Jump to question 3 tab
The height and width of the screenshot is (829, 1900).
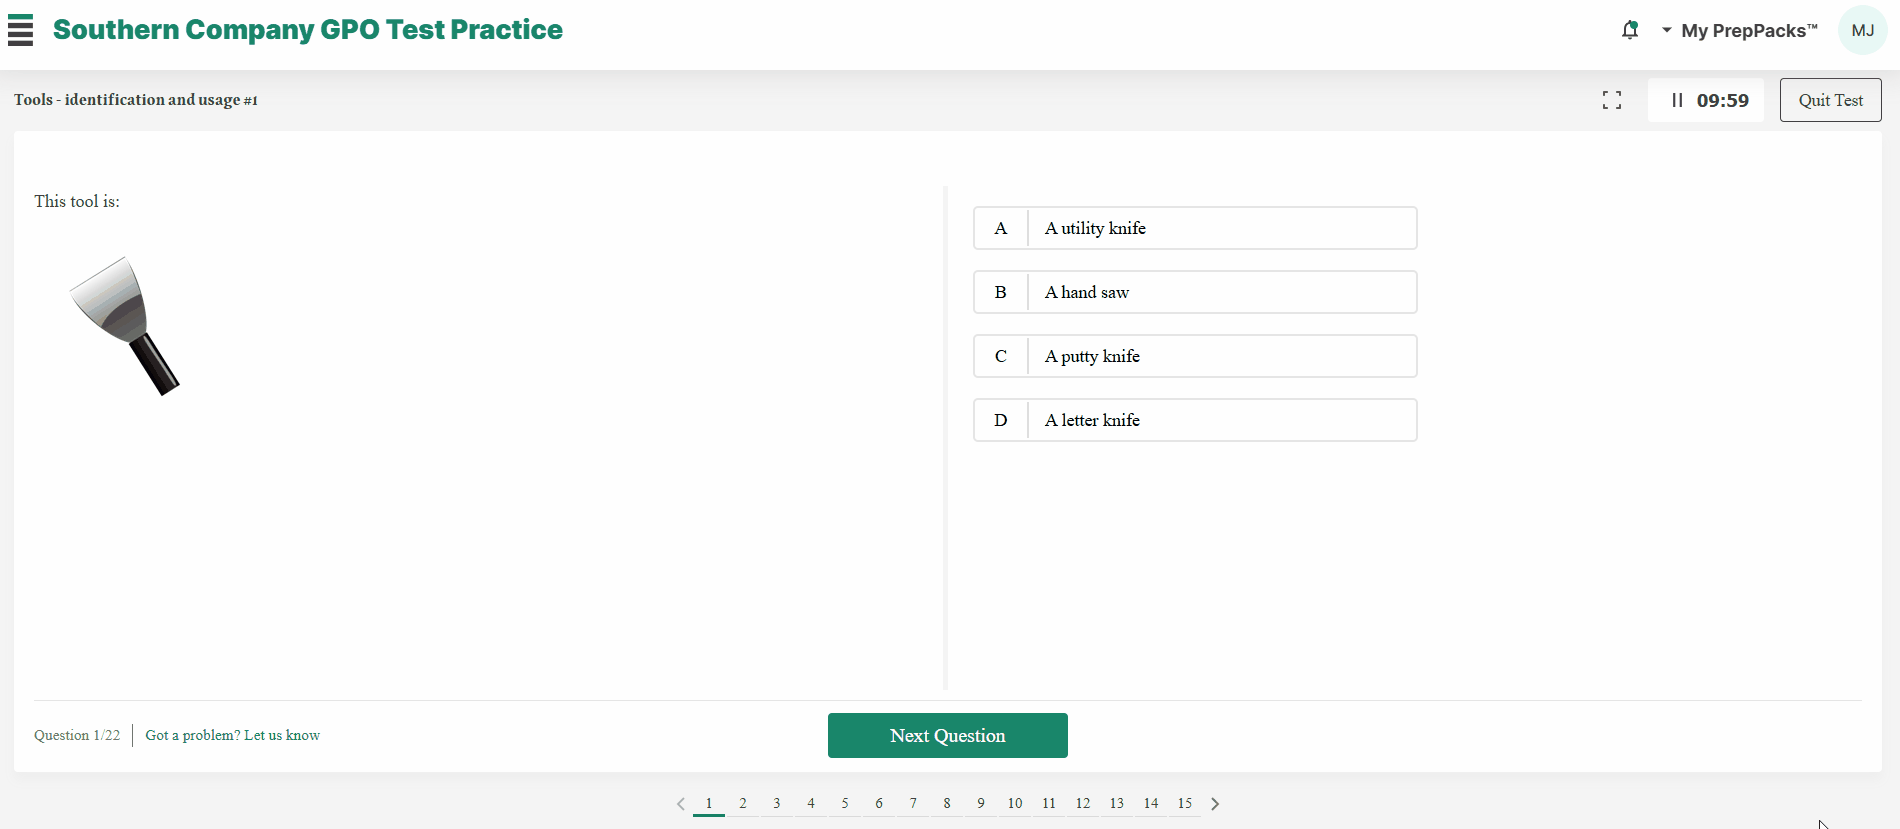[777, 804]
